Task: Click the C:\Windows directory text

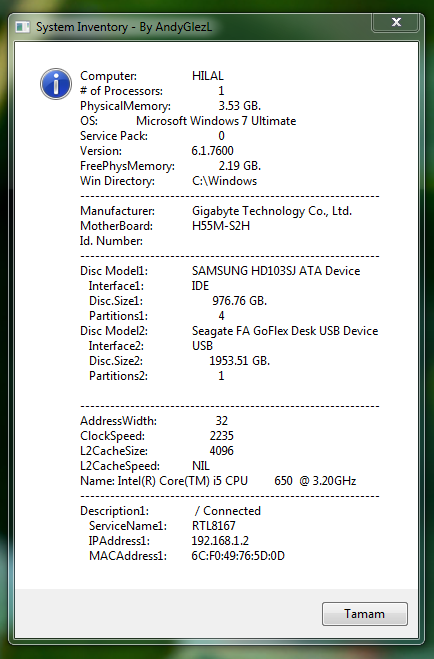Action: 224,181
